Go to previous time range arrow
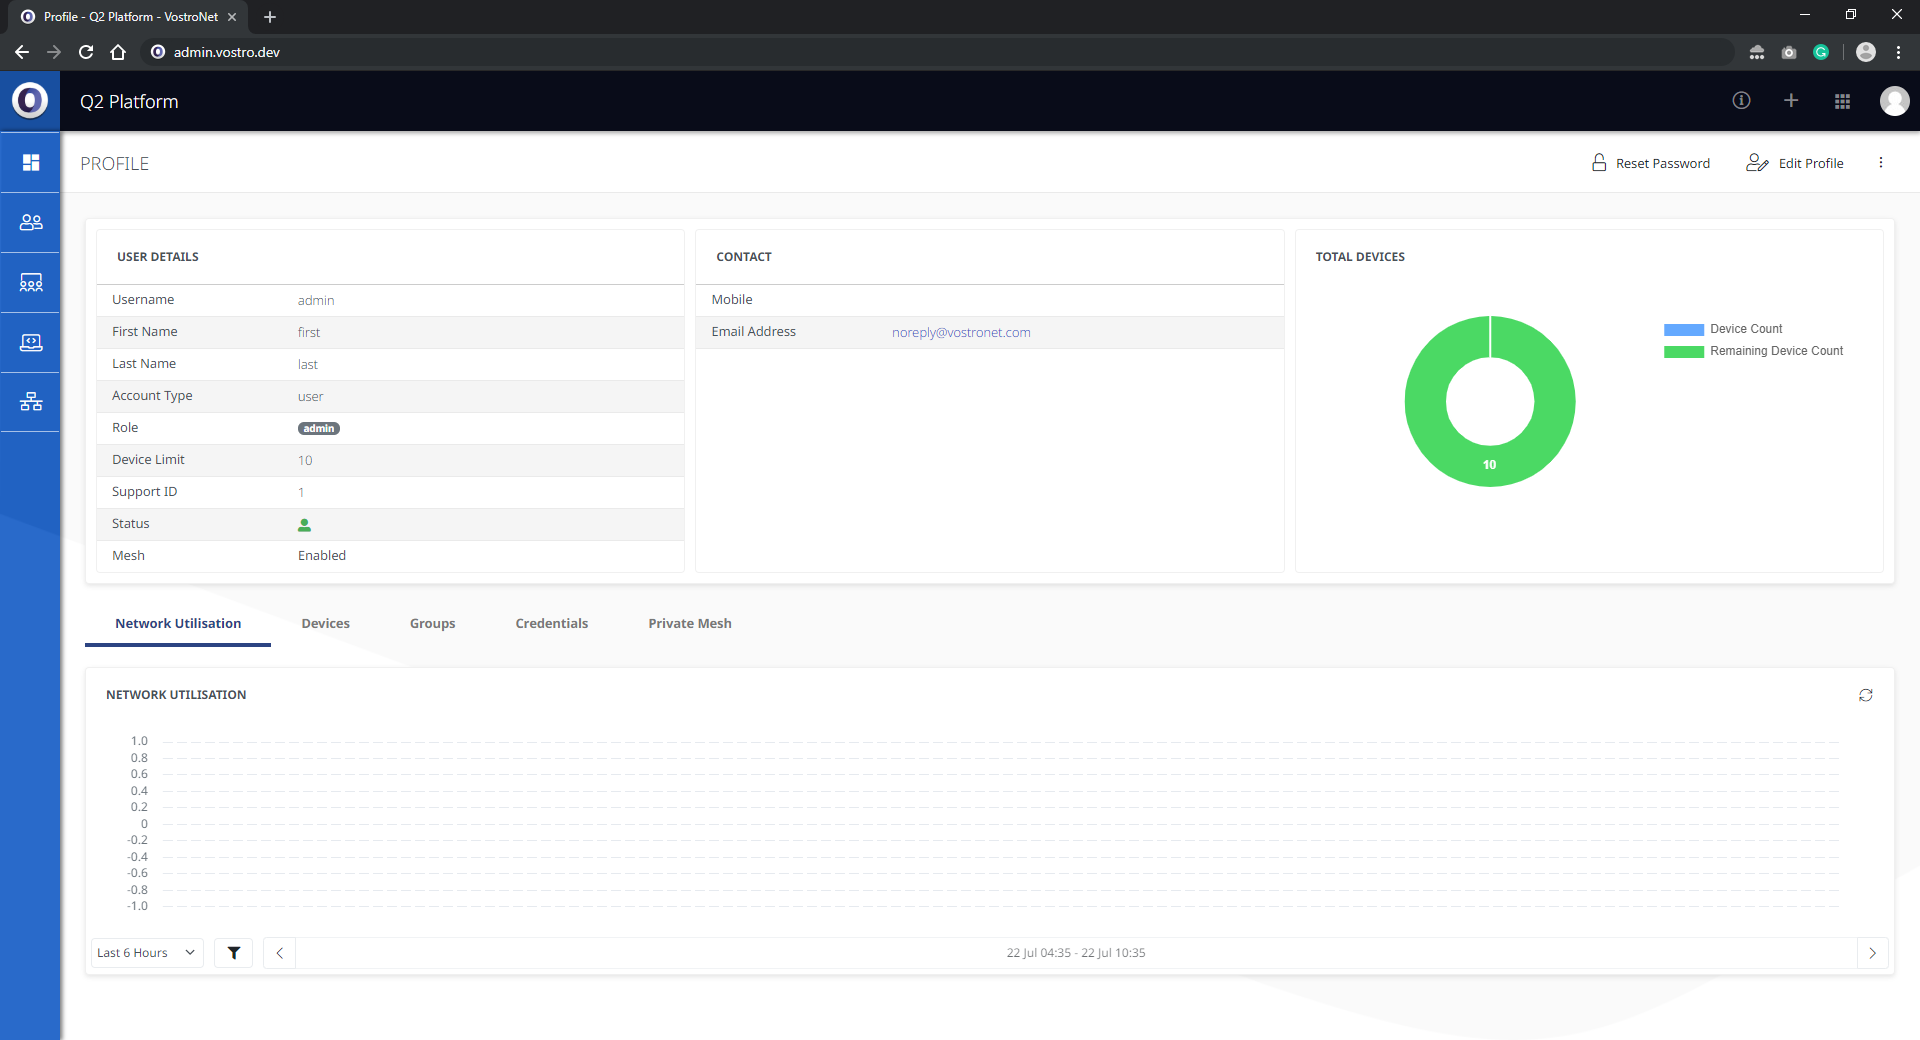Screen dimensions: 1920x1040 [279, 953]
